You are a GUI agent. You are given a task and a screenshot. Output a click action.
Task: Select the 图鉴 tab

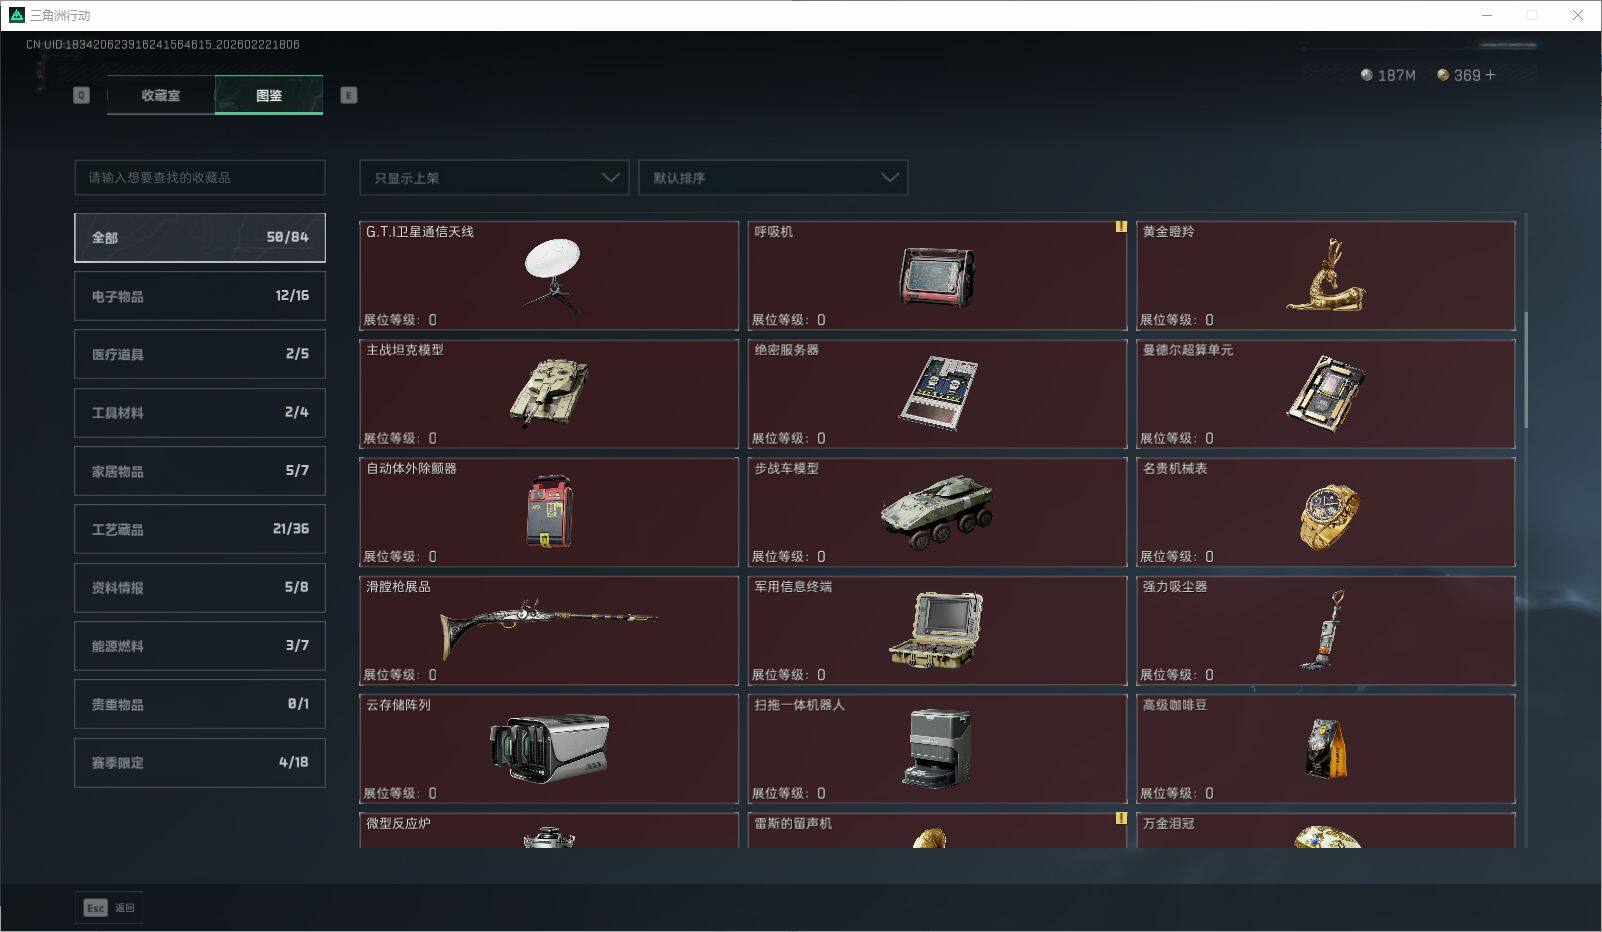[268, 95]
